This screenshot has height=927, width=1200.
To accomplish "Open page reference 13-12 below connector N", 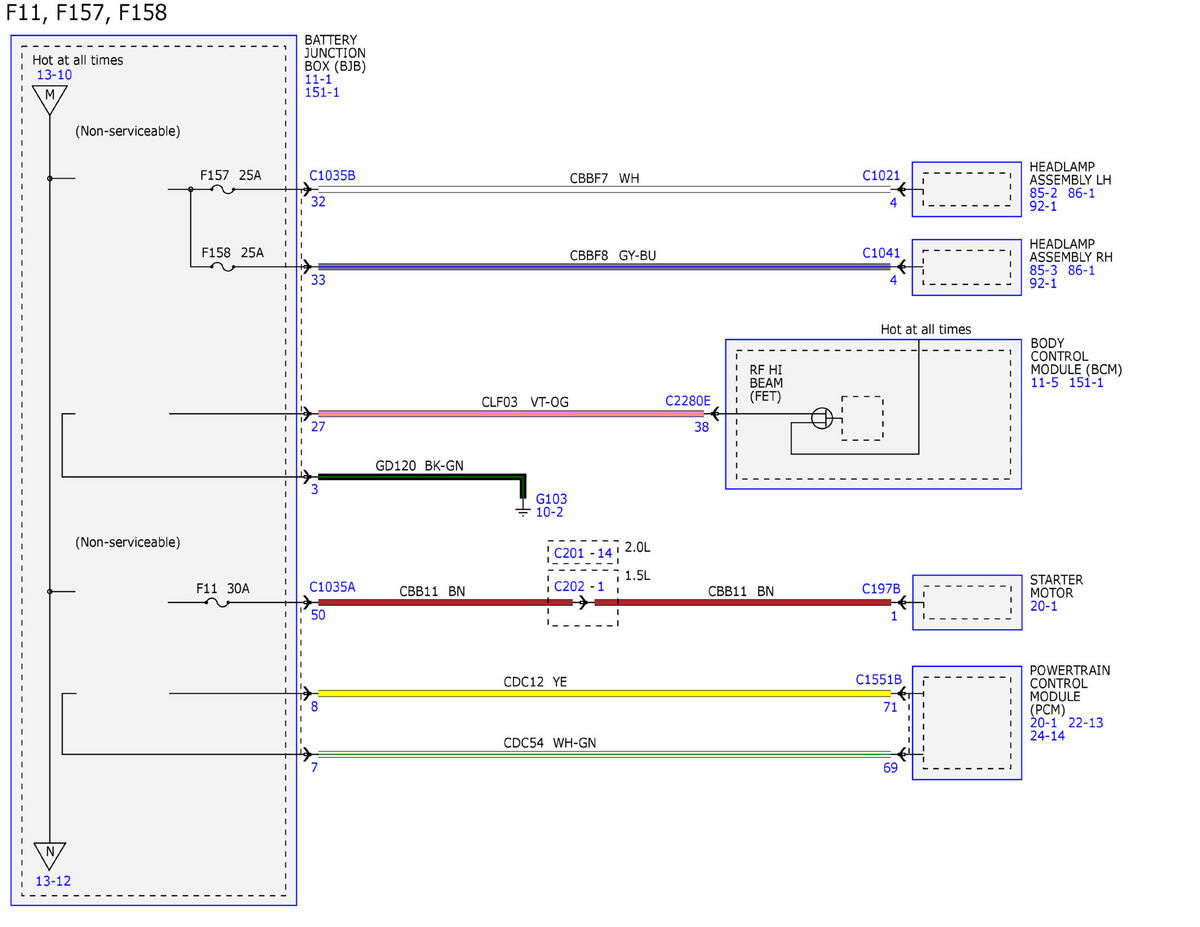I will (x=53, y=882).
